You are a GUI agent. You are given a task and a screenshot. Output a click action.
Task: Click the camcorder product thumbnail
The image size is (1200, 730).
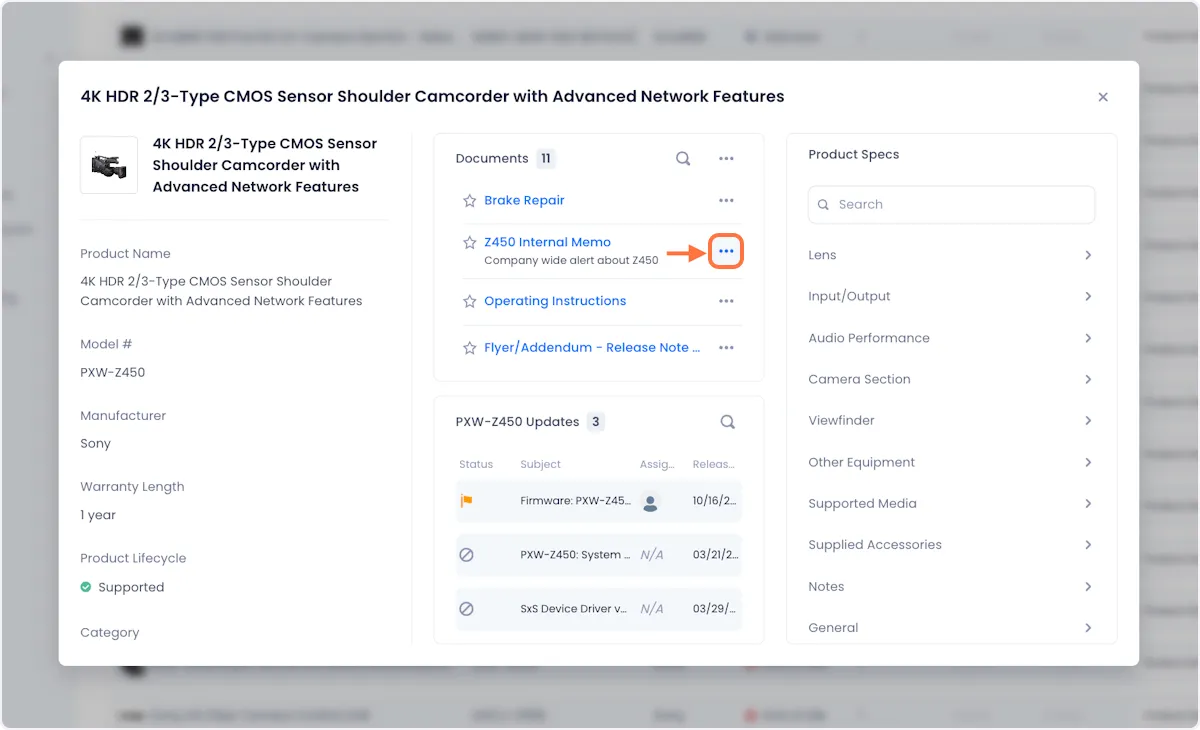109,165
